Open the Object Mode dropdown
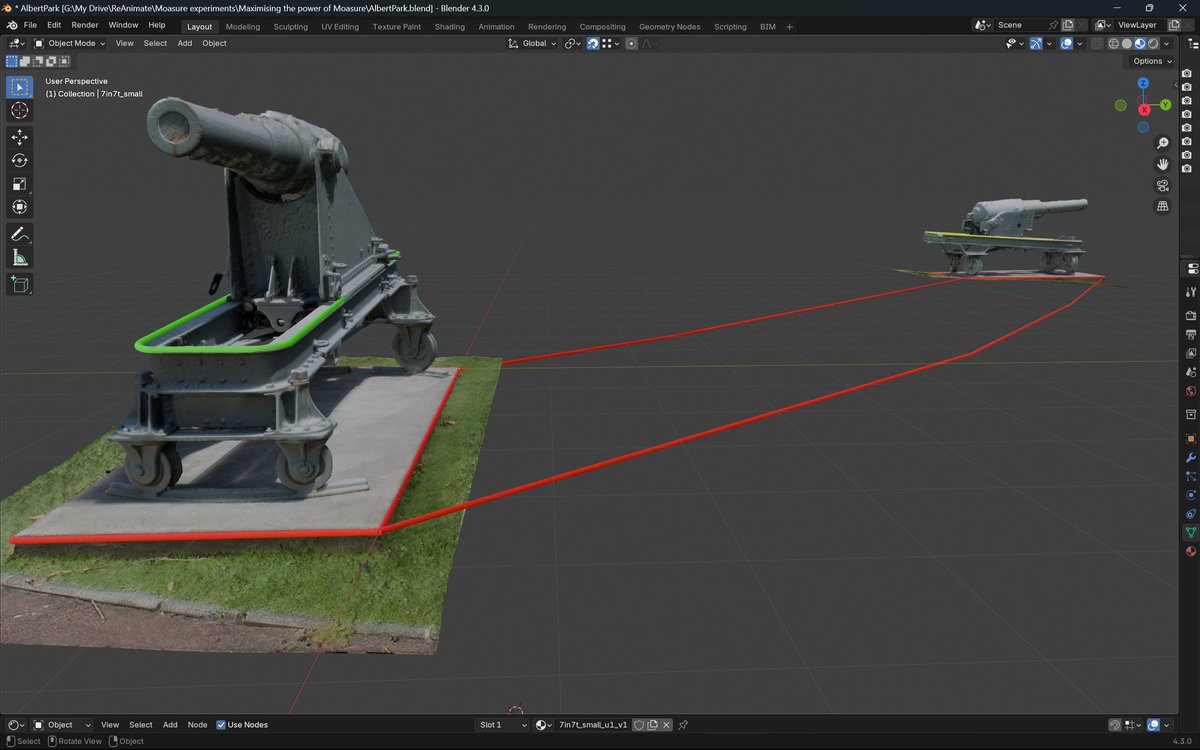1200x750 pixels. point(69,43)
